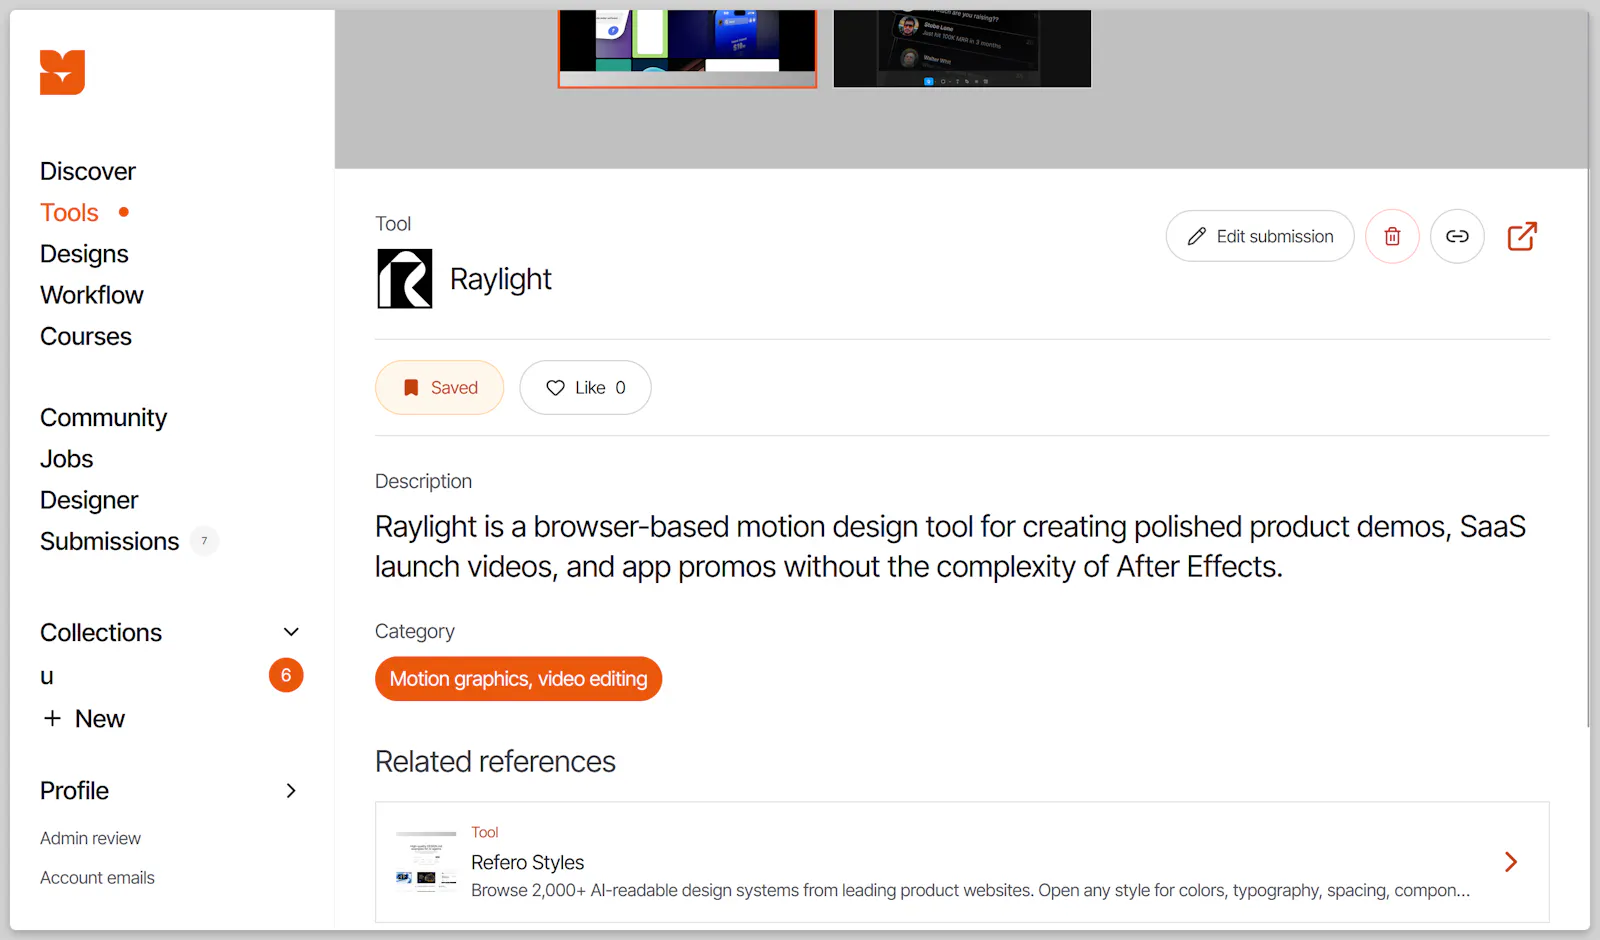Click Edit submission button
This screenshot has height=940, width=1600.
(1260, 236)
